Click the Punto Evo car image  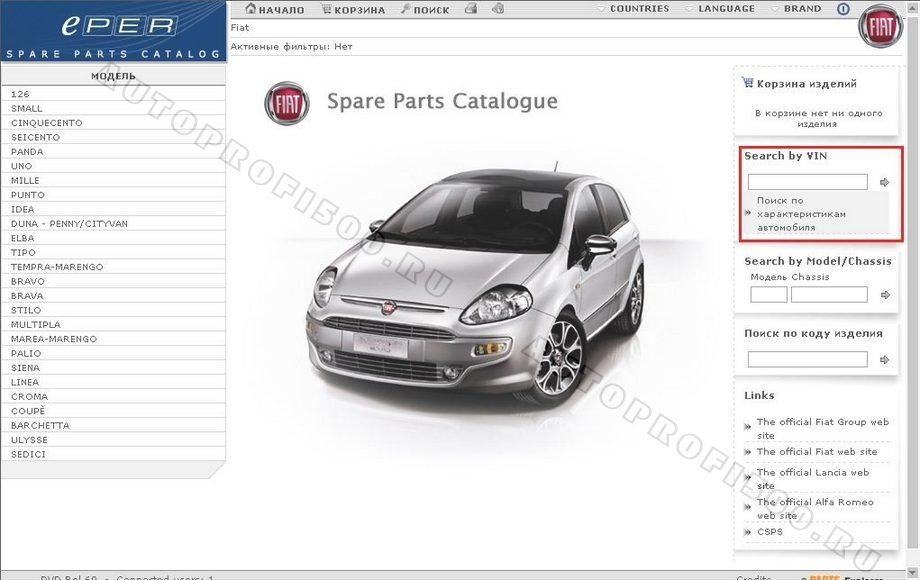(x=474, y=287)
